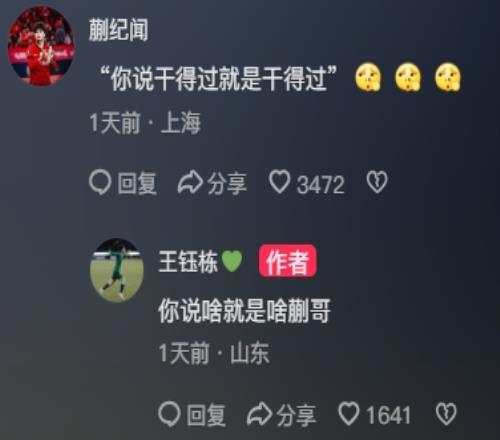Click the username 蒯纪闻
Viewport: 500px width, 440px height.
pyautogui.click(x=118, y=30)
